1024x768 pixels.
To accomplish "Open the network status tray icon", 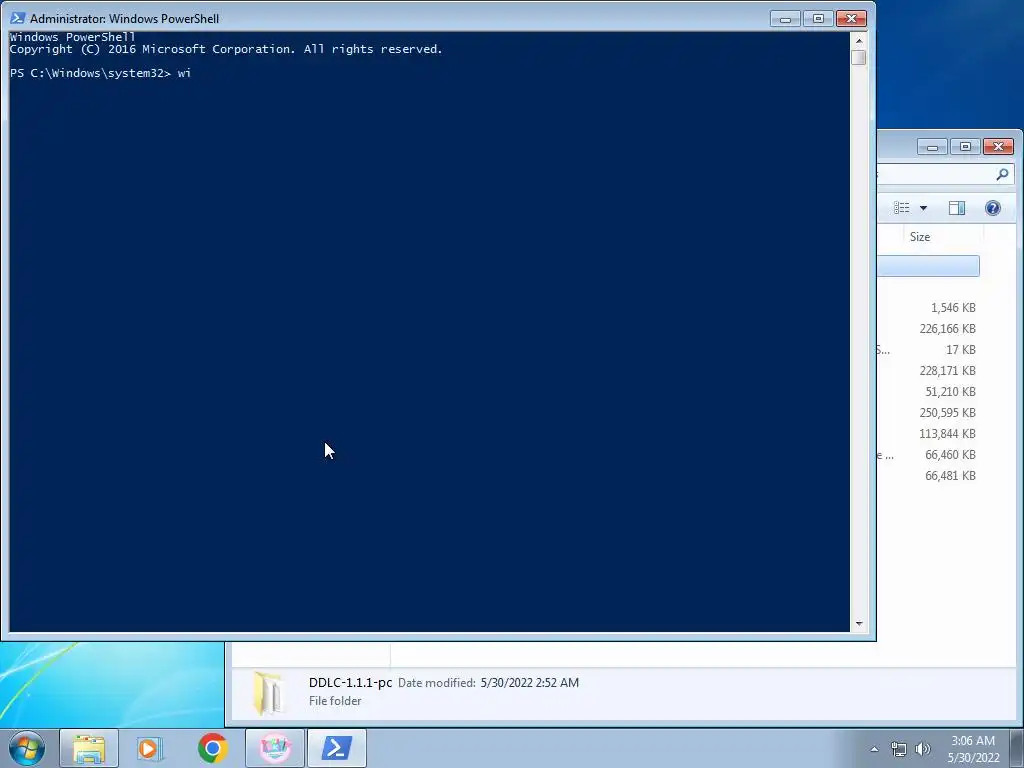I will (x=899, y=749).
